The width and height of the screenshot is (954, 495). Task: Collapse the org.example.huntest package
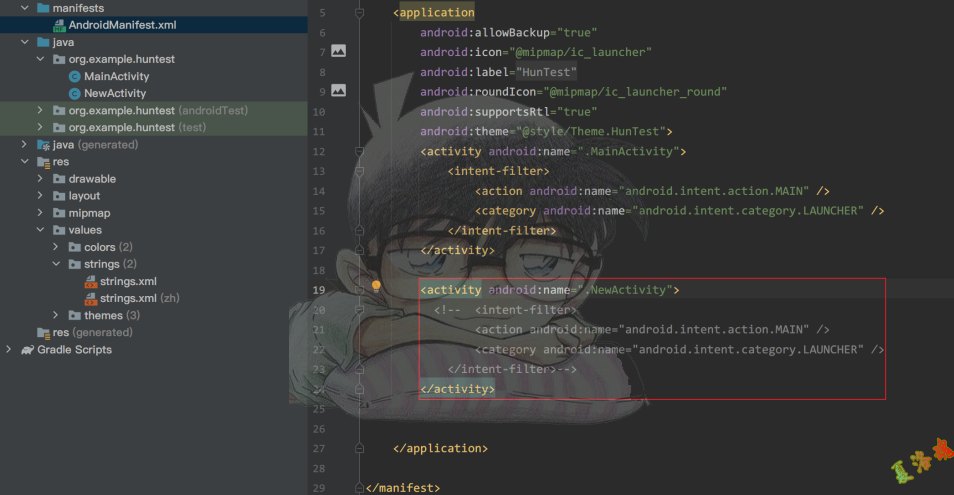pos(41,60)
